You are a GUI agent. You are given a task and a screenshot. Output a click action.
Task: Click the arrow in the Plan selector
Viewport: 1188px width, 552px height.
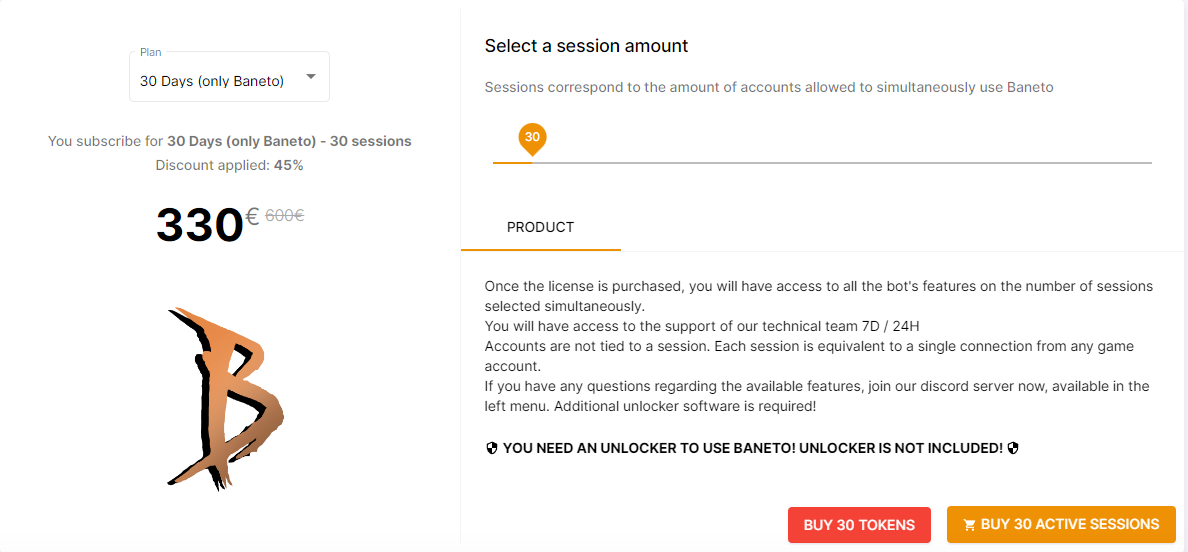310,77
